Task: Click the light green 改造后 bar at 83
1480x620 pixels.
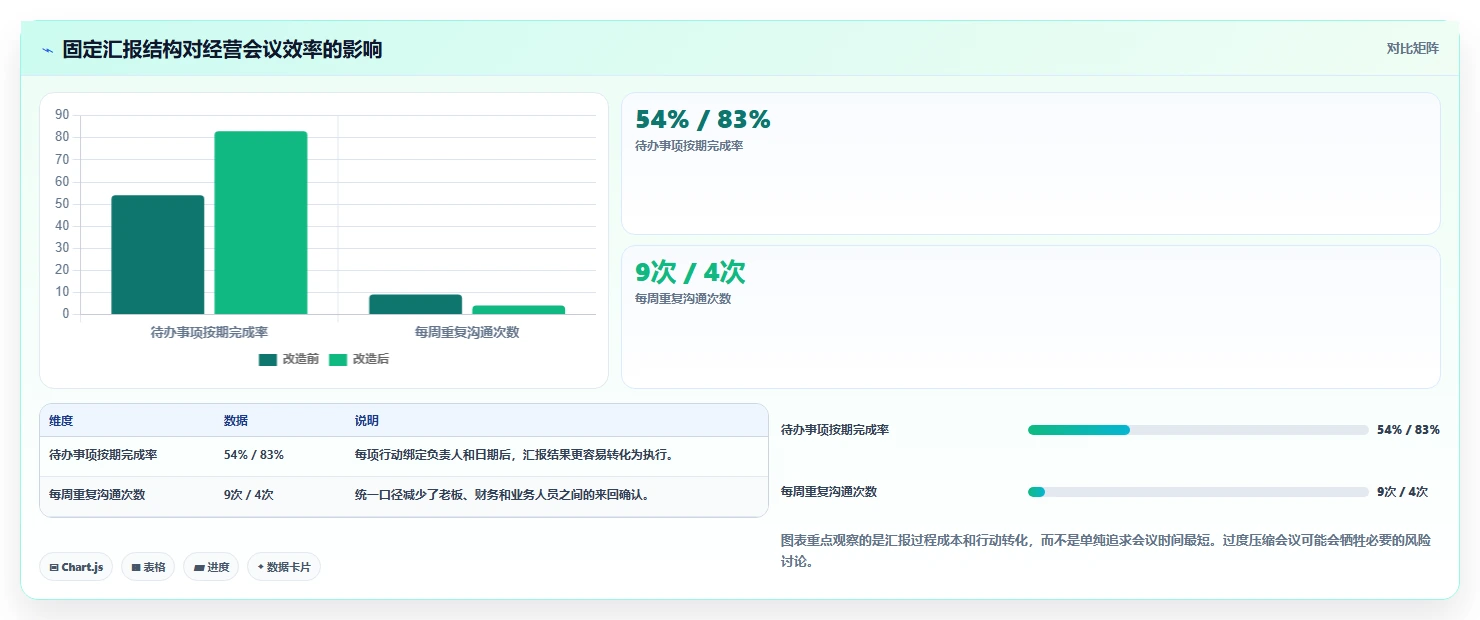Action: click(x=261, y=223)
